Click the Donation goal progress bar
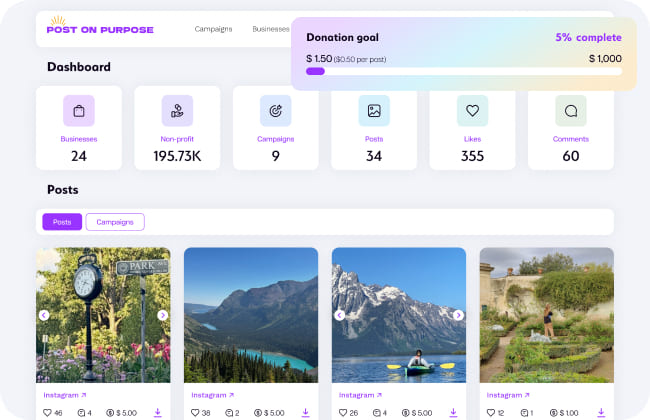The width and height of the screenshot is (650, 420). point(463,71)
